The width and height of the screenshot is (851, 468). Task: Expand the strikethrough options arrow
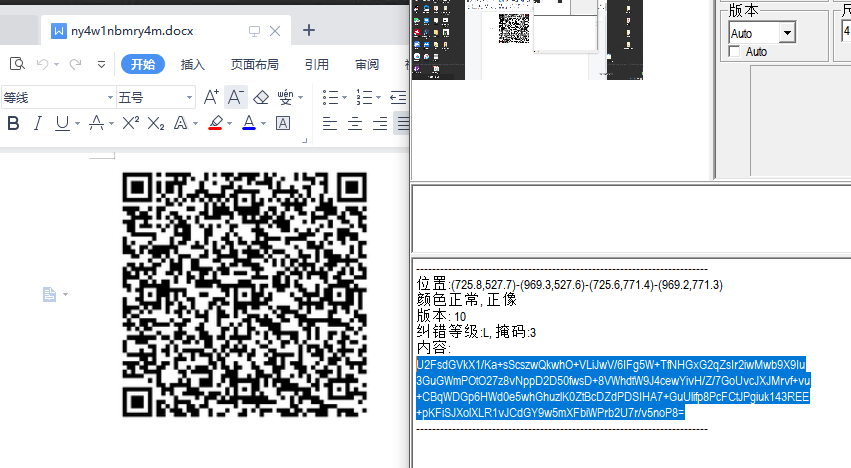[x=111, y=124]
